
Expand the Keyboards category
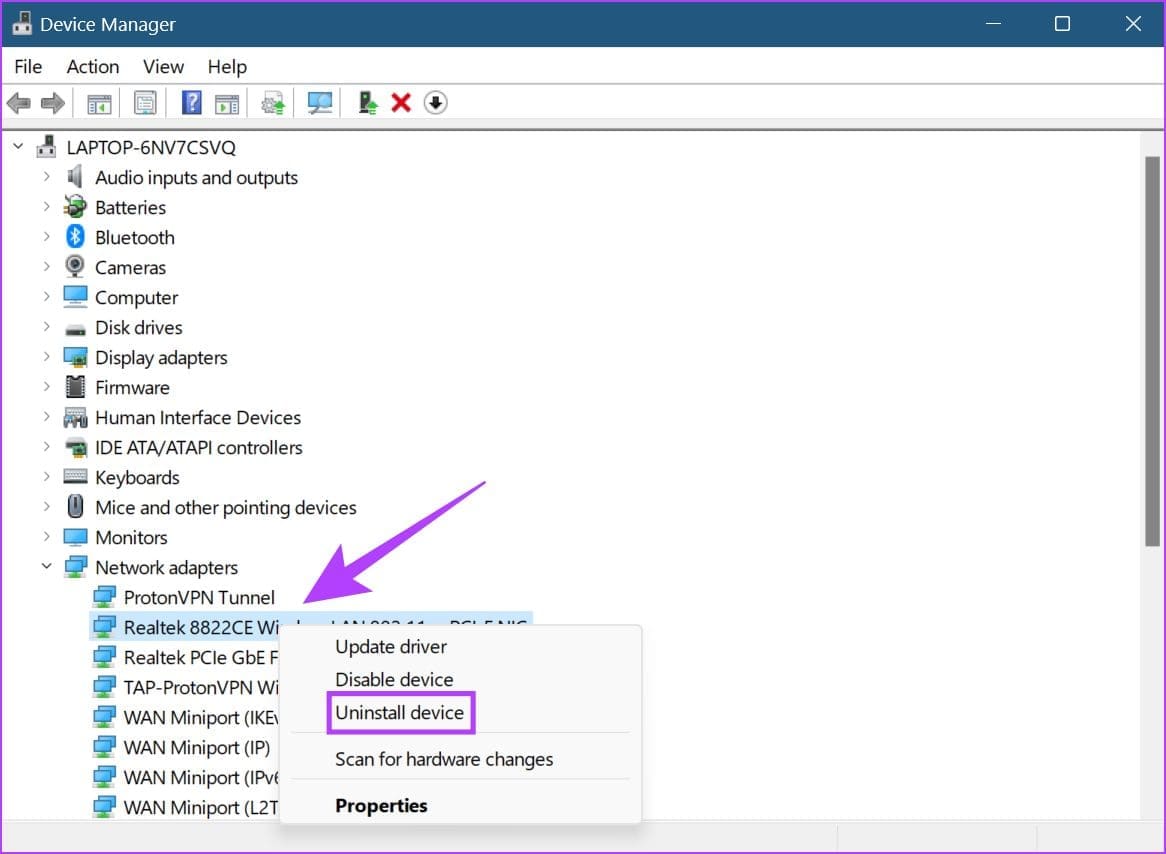46,477
